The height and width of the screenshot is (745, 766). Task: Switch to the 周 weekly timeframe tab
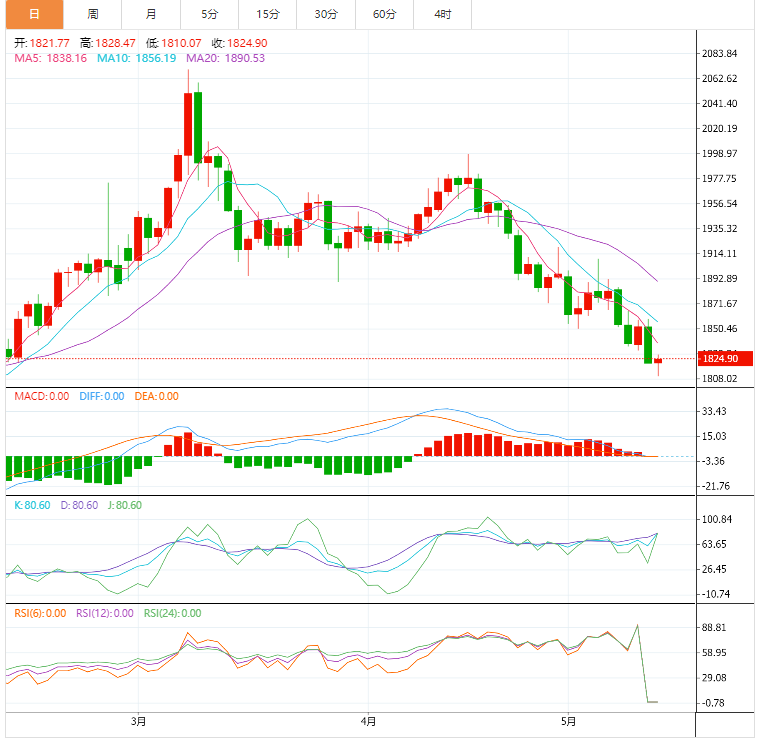(x=93, y=14)
